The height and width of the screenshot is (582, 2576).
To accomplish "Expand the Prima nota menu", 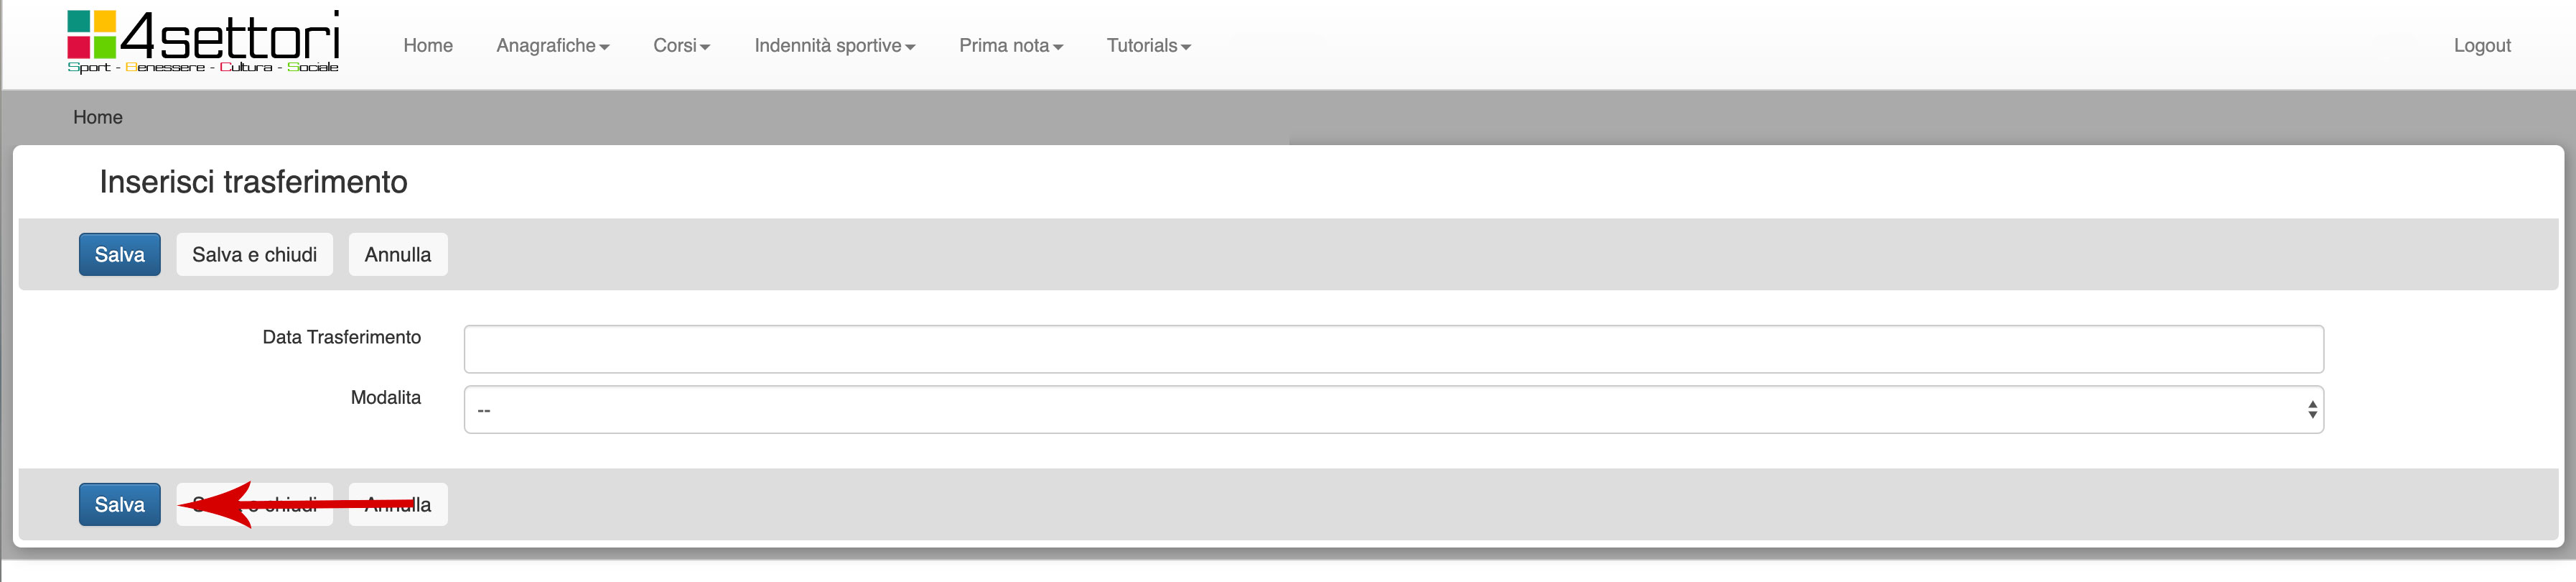I will click(x=1010, y=46).
